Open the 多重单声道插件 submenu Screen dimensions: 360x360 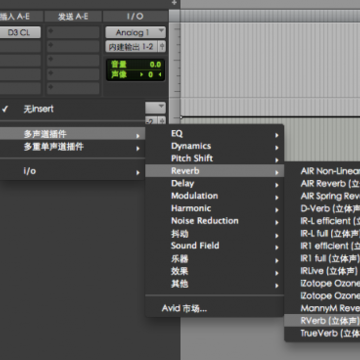coord(72,147)
